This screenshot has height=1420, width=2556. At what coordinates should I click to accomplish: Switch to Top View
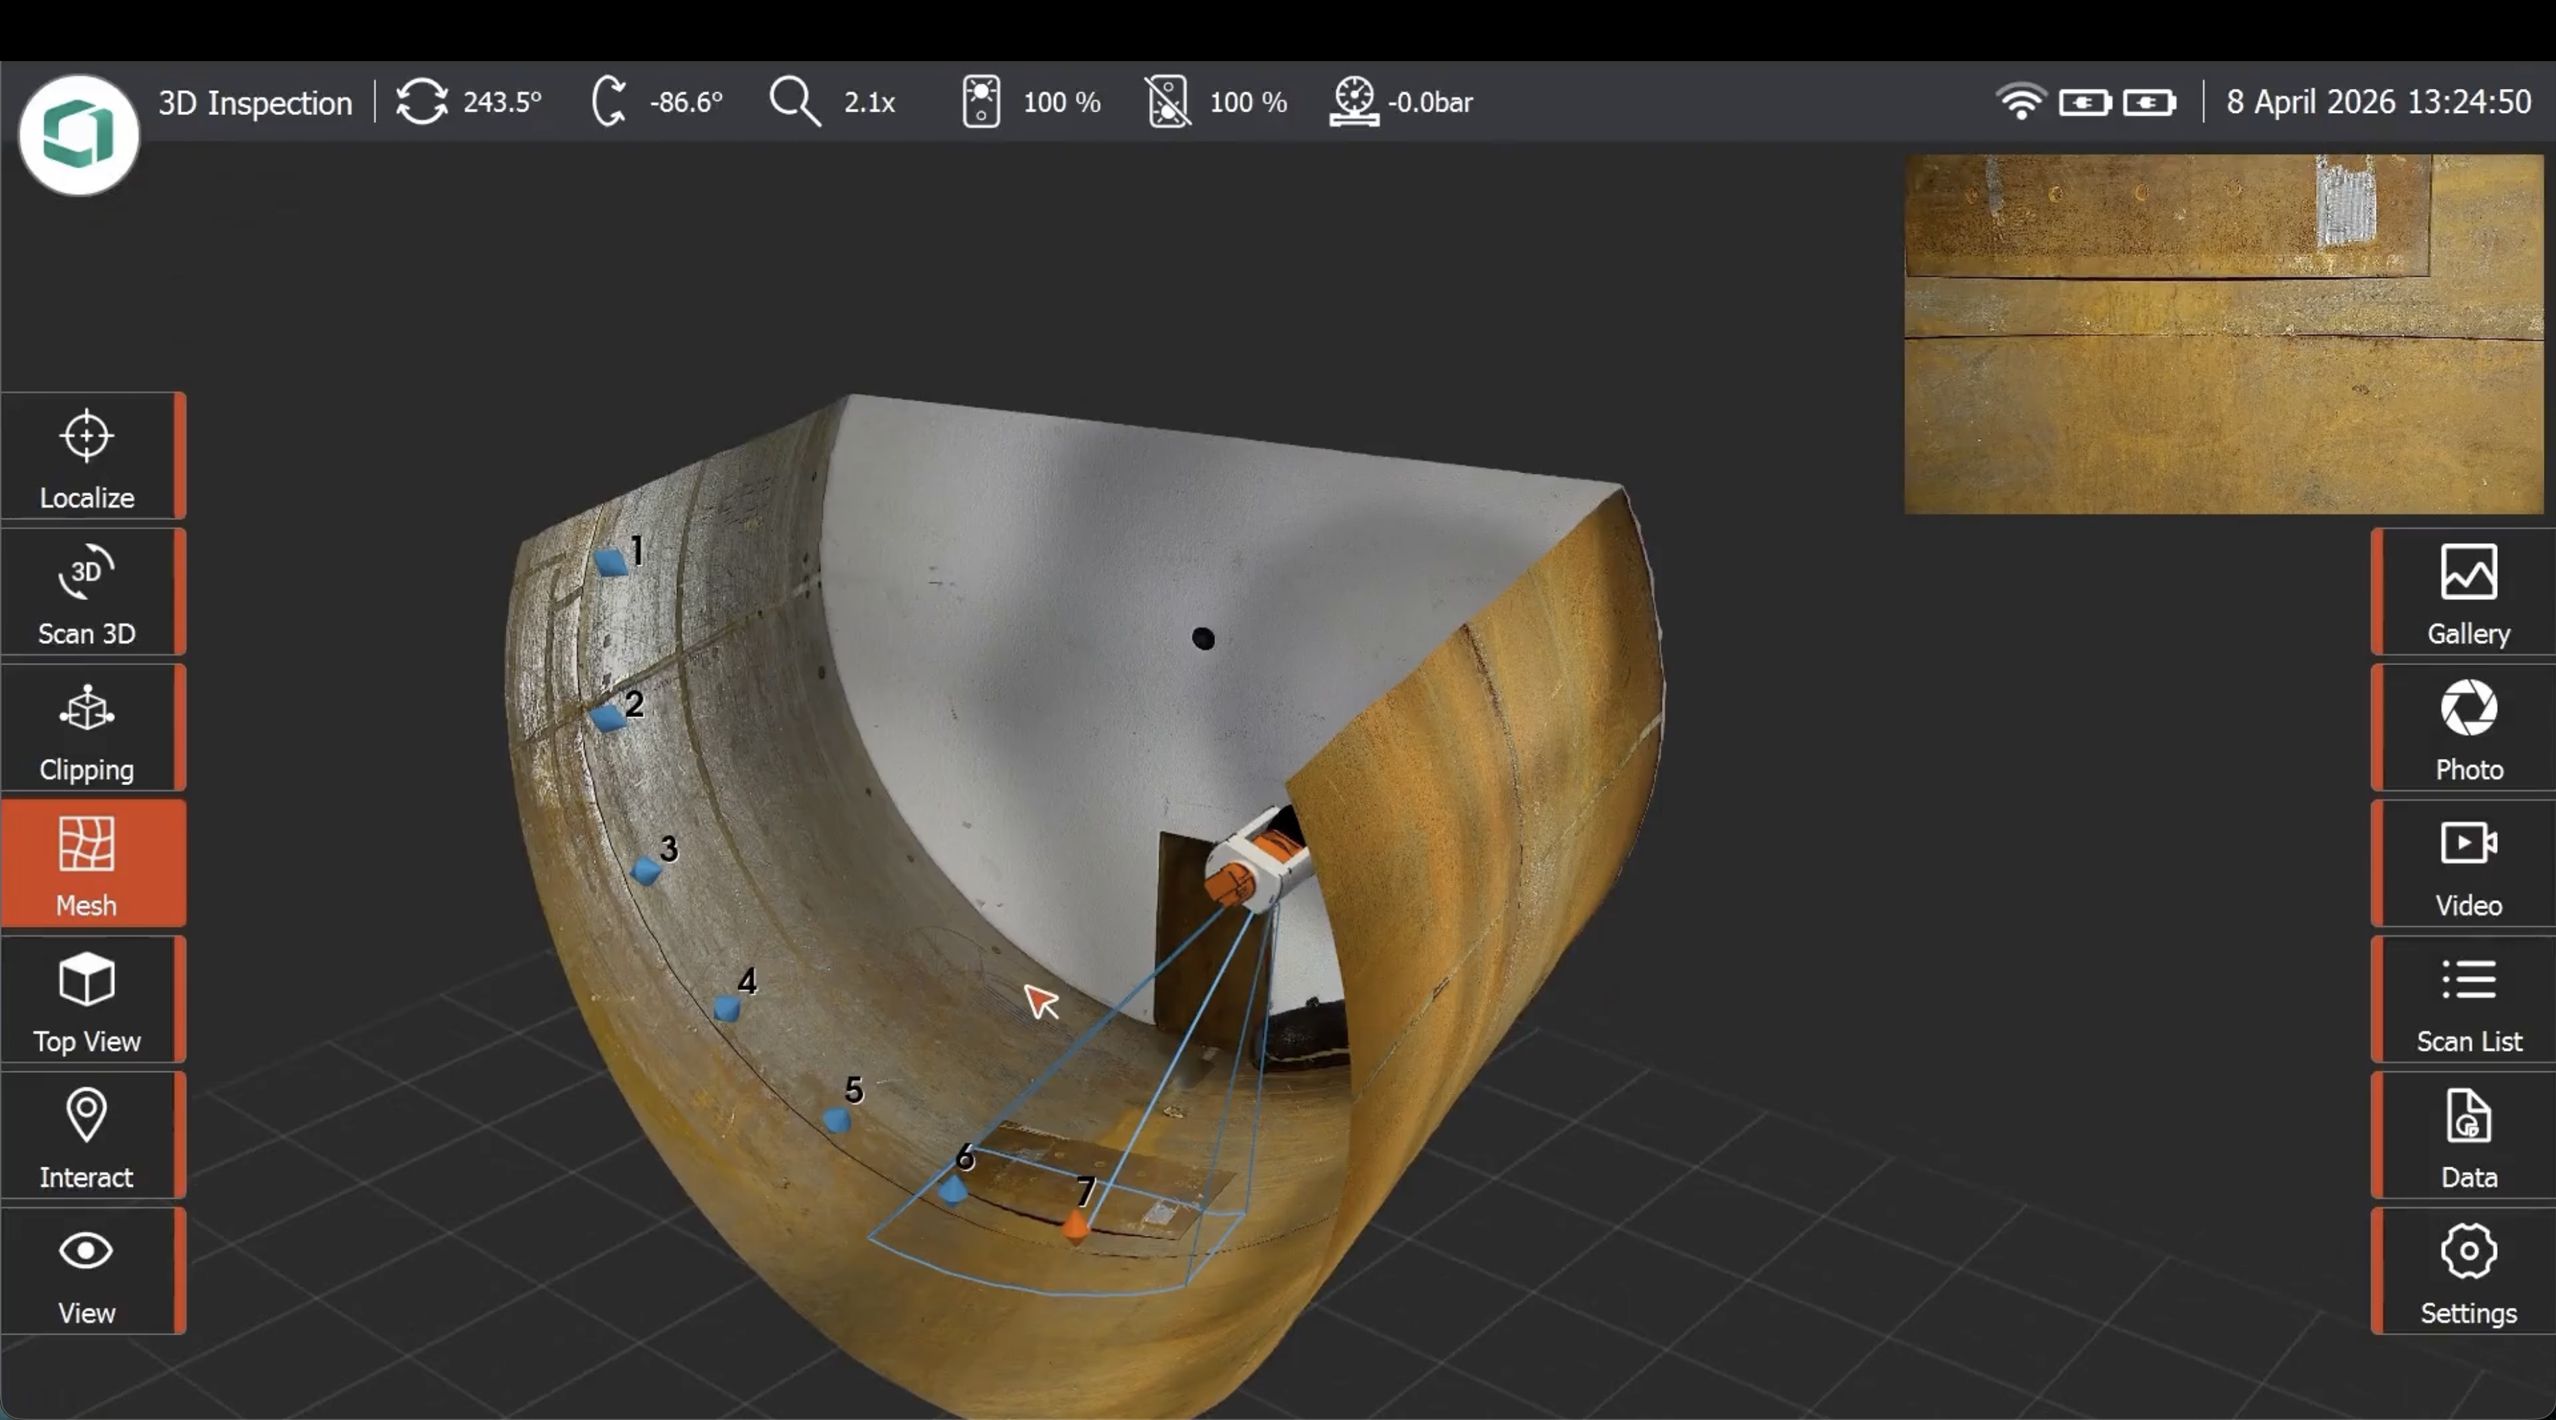(x=87, y=999)
